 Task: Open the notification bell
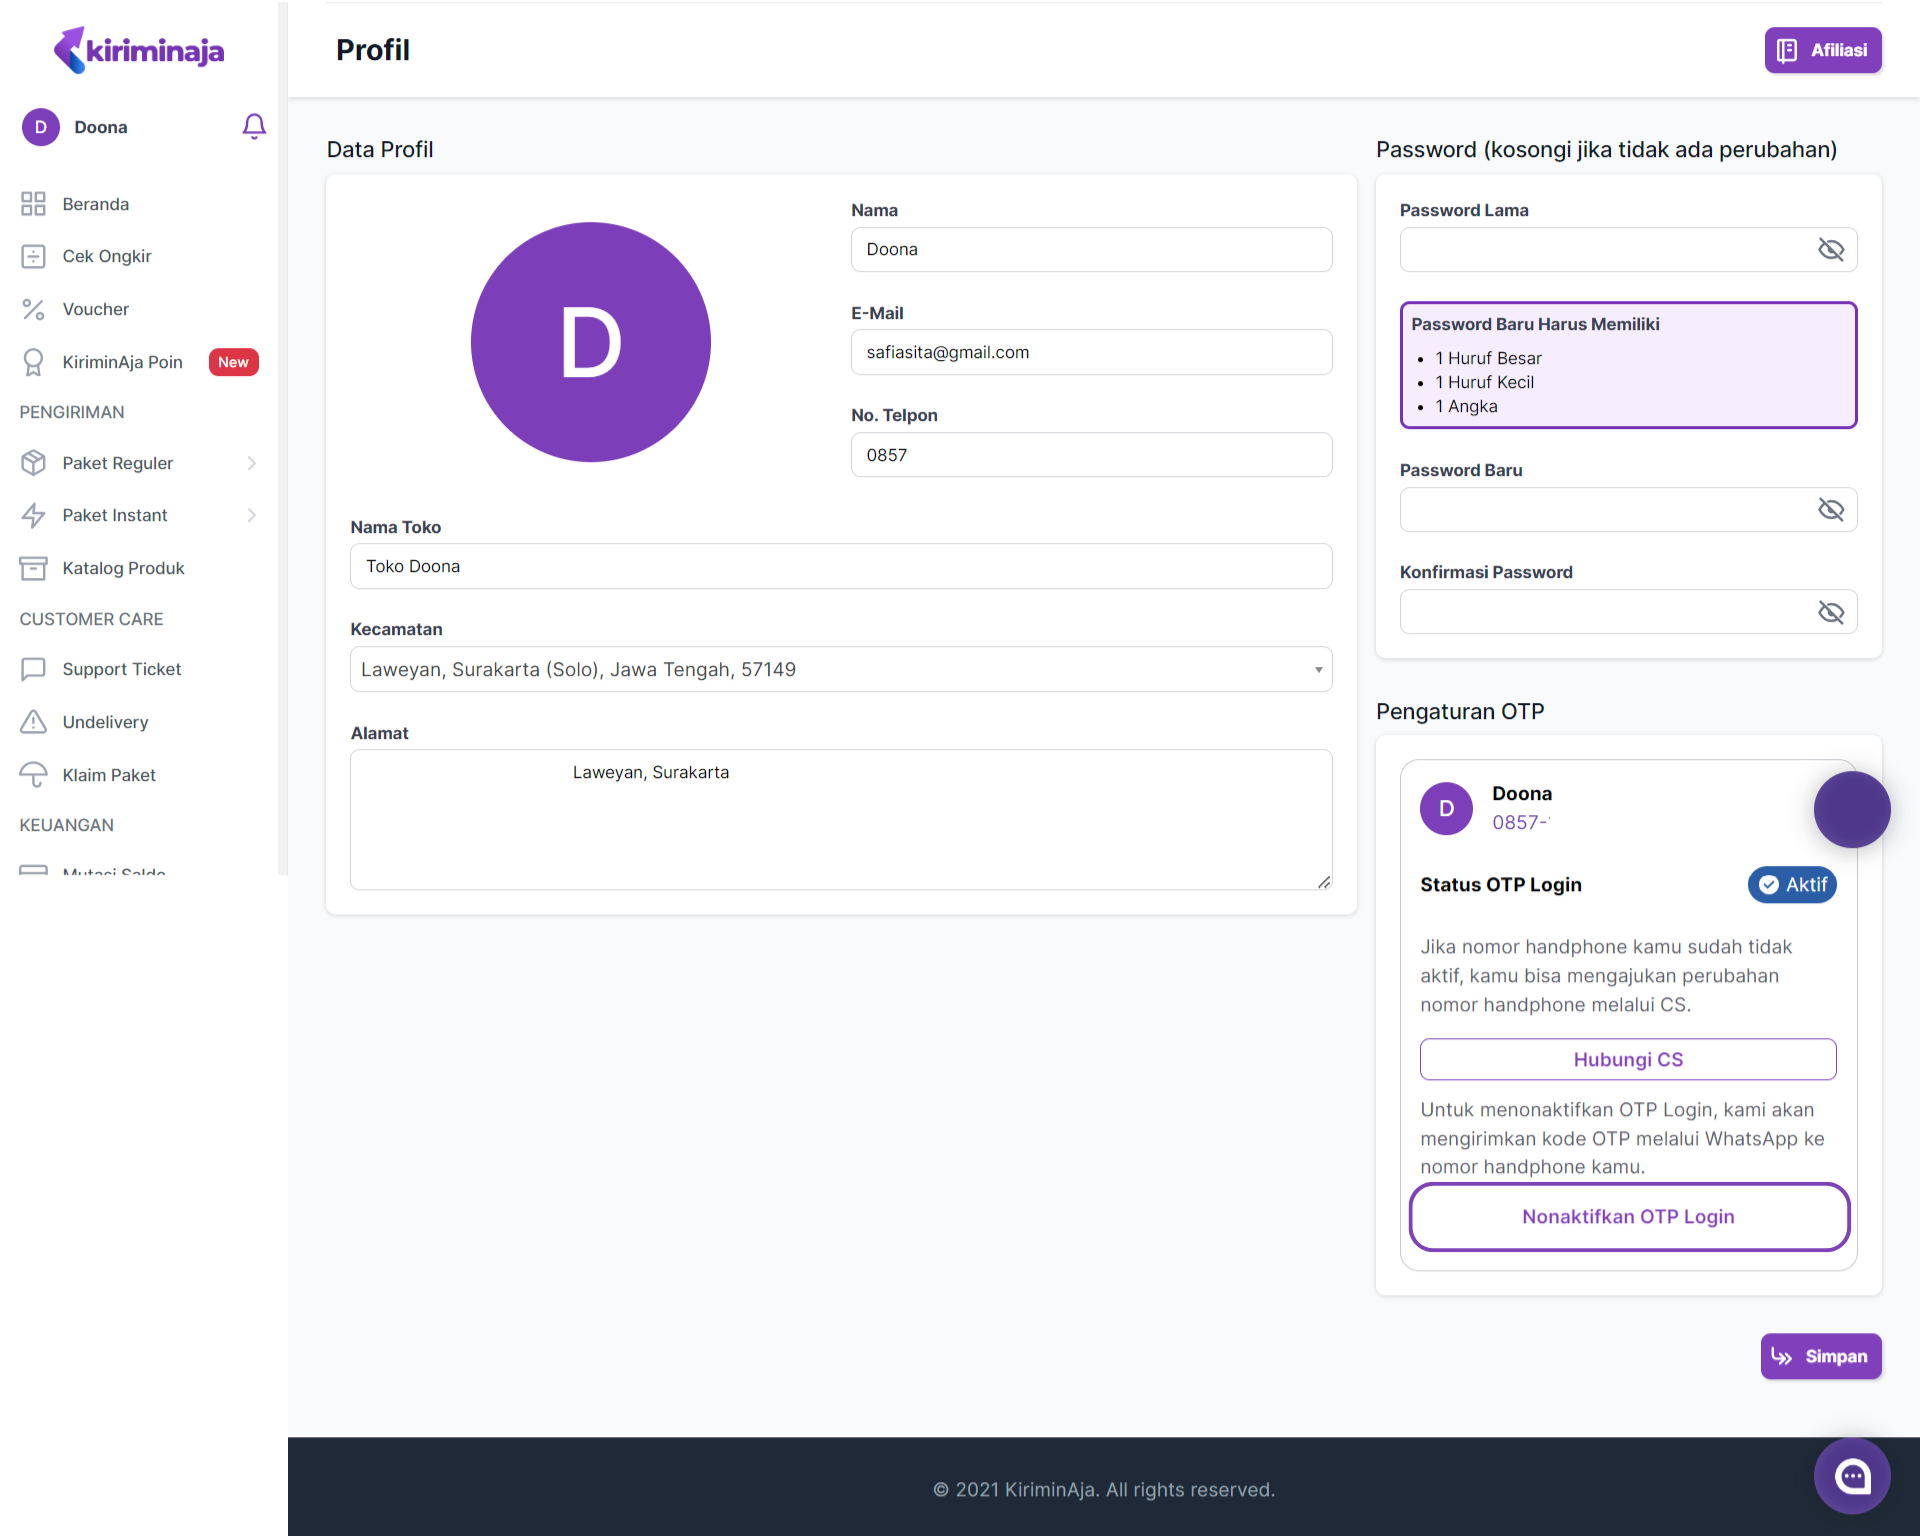click(254, 126)
